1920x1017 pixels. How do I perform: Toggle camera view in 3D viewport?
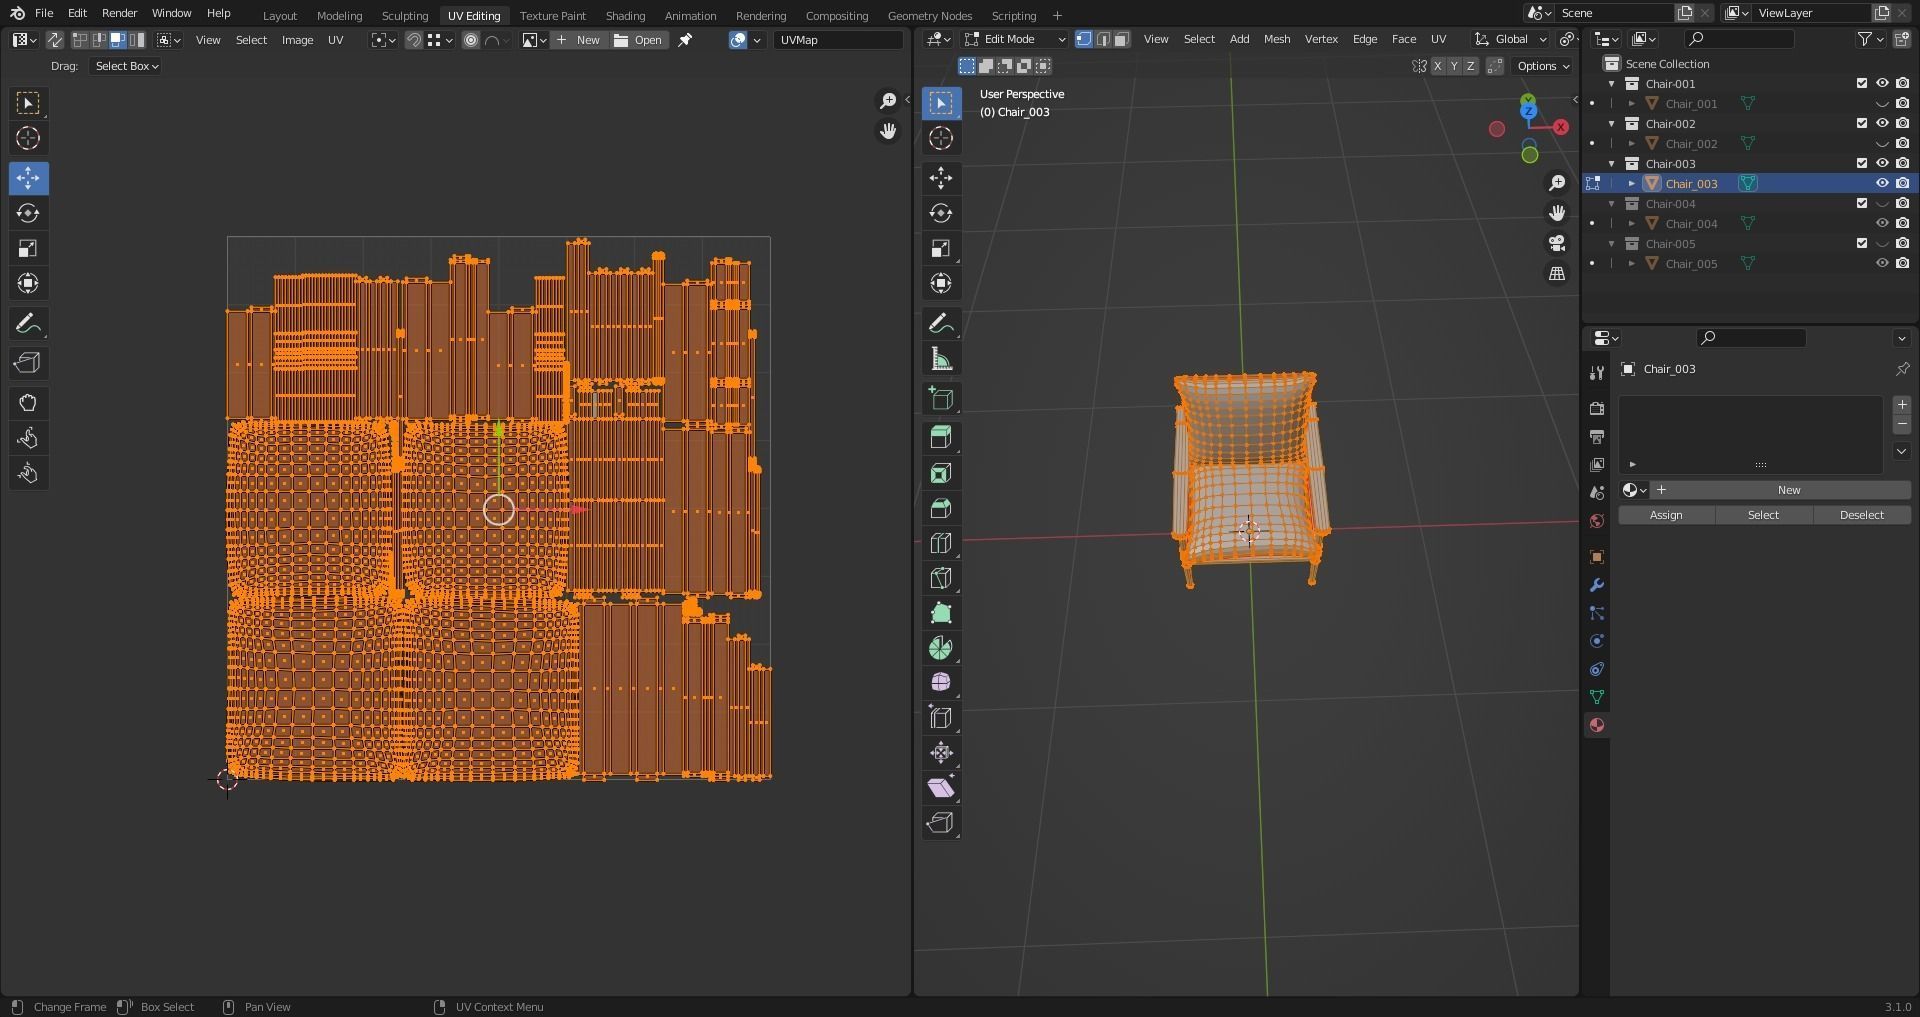pyautogui.click(x=1557, y=243)
